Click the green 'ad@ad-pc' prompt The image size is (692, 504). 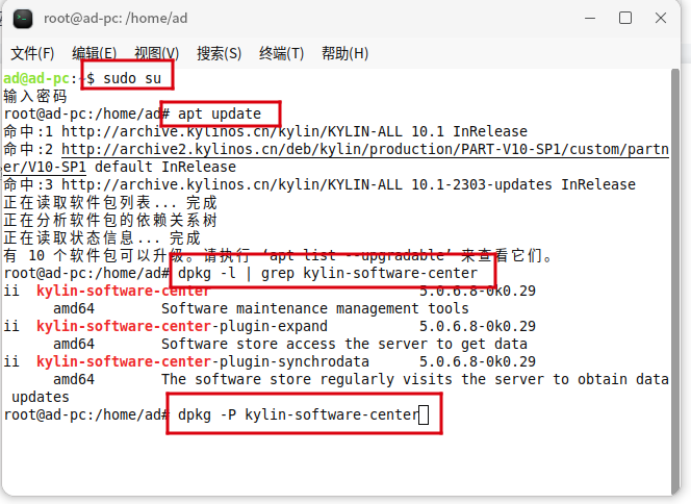click(36, 79)
